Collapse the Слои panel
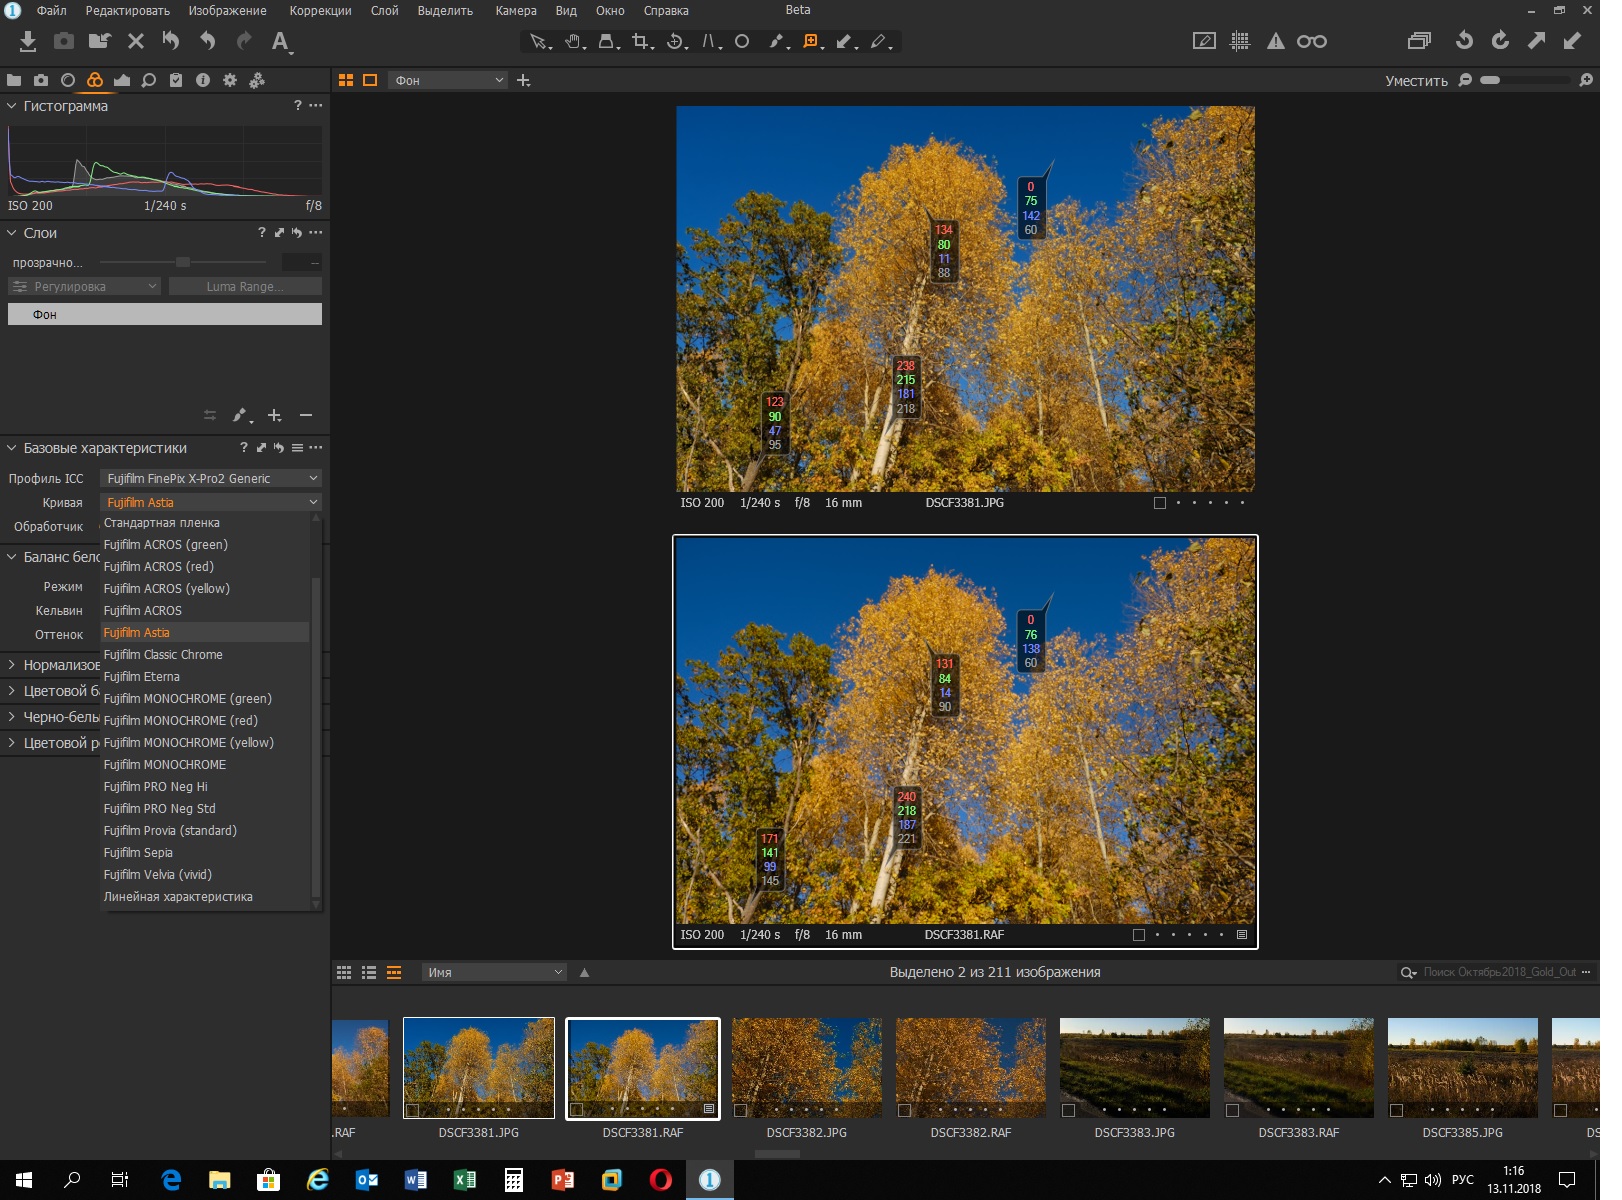 pyautogui.click(x=12, y=233)
